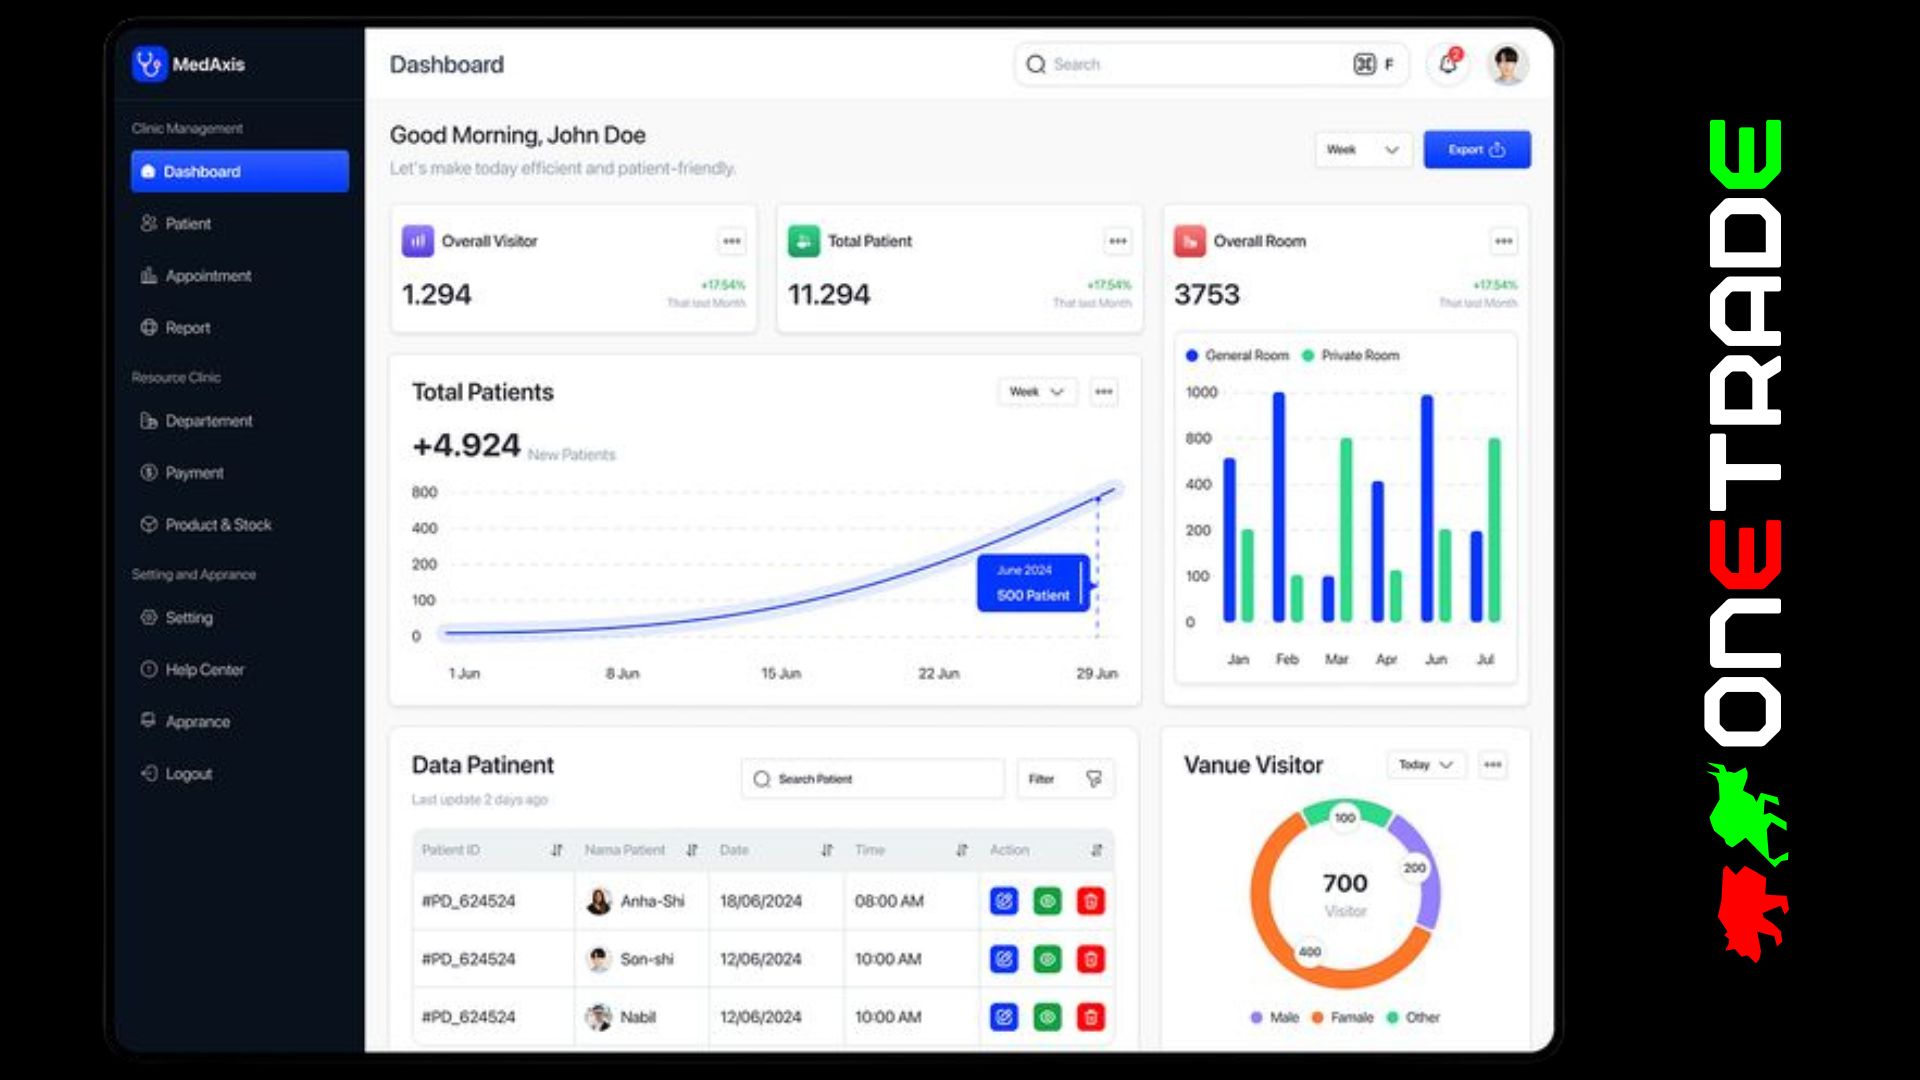
Task: View Son-shi's record using green eye icon
Action: pyautogui.click(x=1047, y=959)
